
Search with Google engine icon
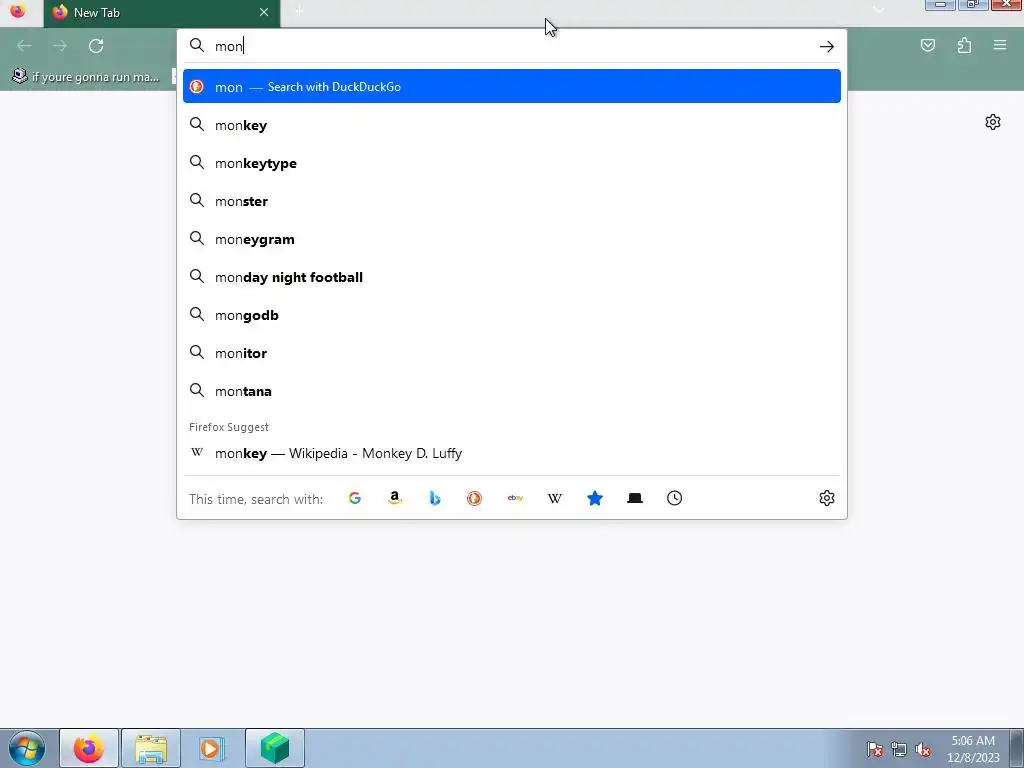point(355,498)
